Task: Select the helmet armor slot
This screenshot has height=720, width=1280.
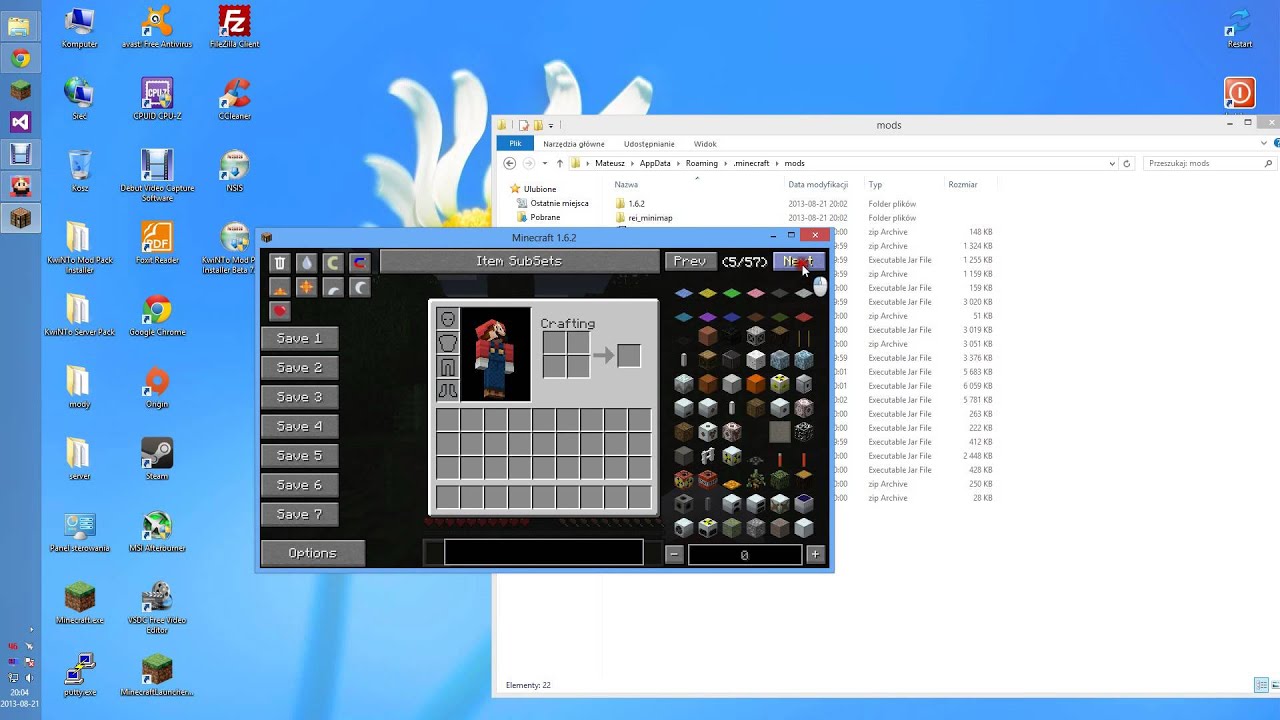Action: point(447,319)
